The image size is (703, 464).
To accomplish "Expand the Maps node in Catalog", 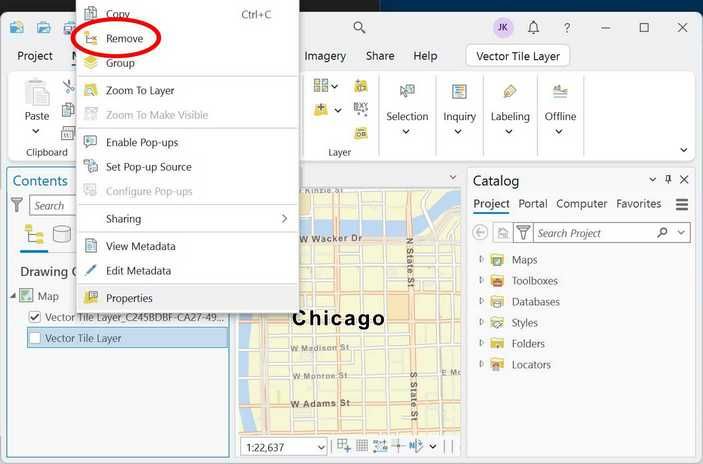I will point(481,259).
